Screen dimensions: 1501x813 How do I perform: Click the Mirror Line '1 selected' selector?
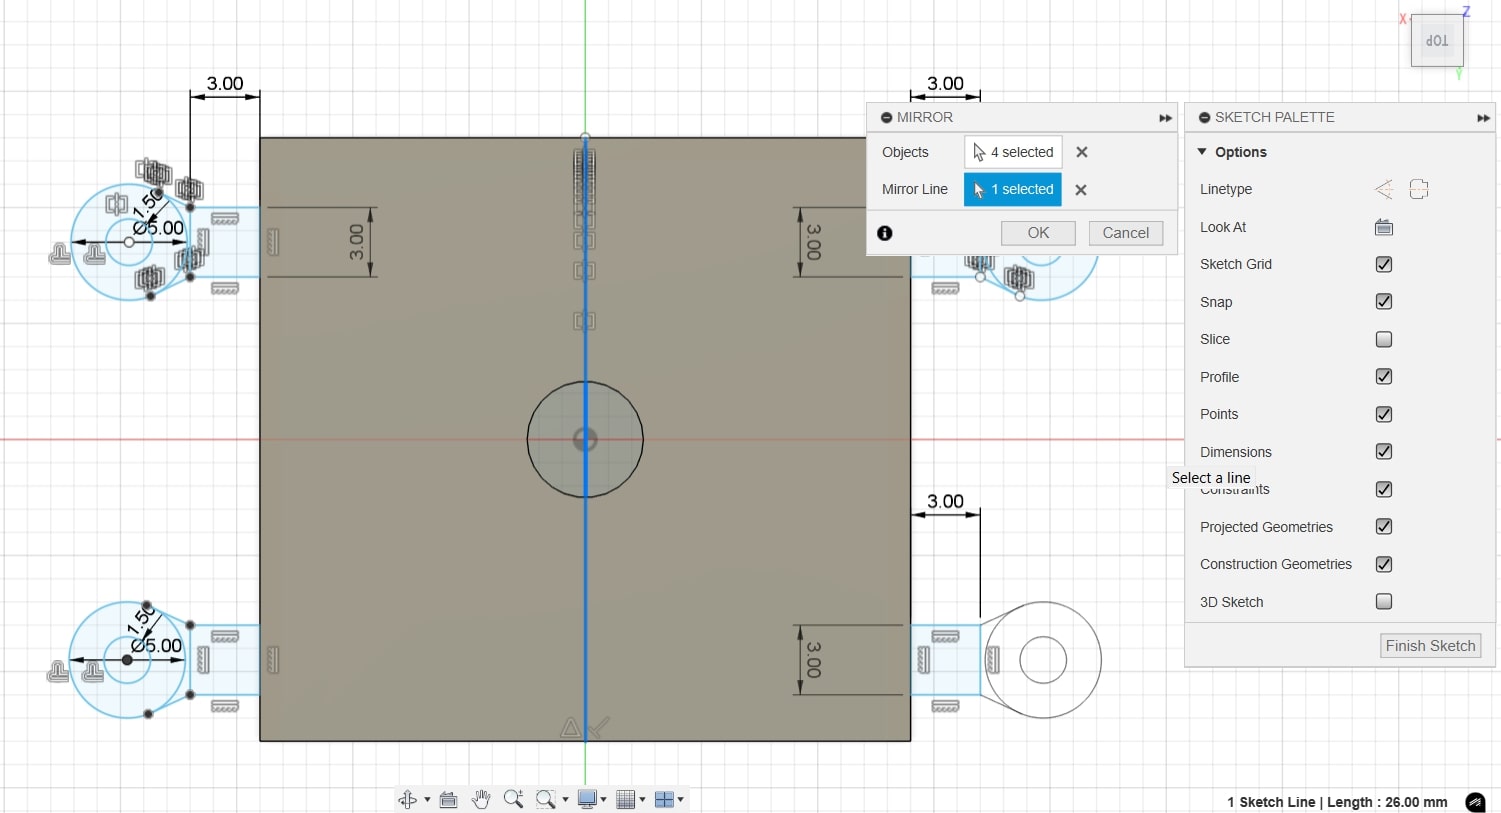coord(1013,189)
